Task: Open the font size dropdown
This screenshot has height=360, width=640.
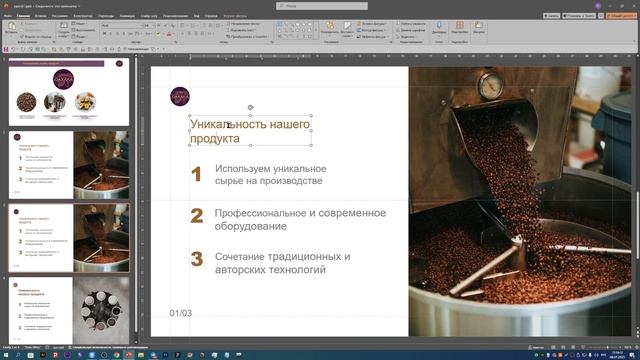Action: tap(153, 25)
